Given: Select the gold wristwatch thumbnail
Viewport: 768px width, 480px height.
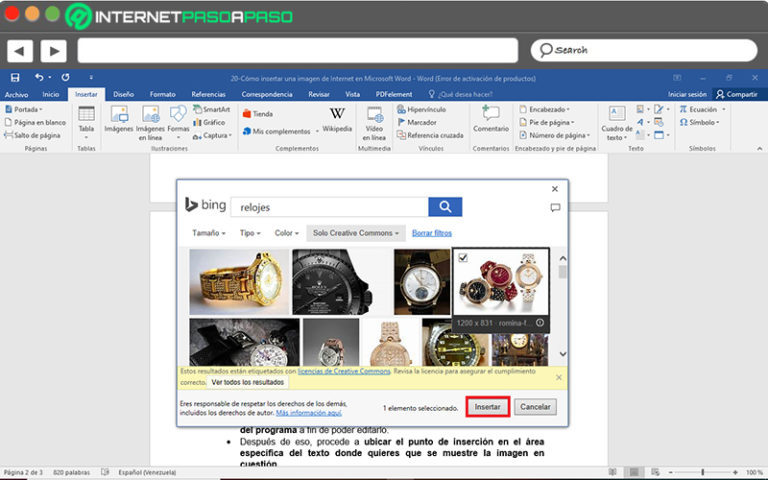Looking at the screenshot, I should click(x=240, y=282).
